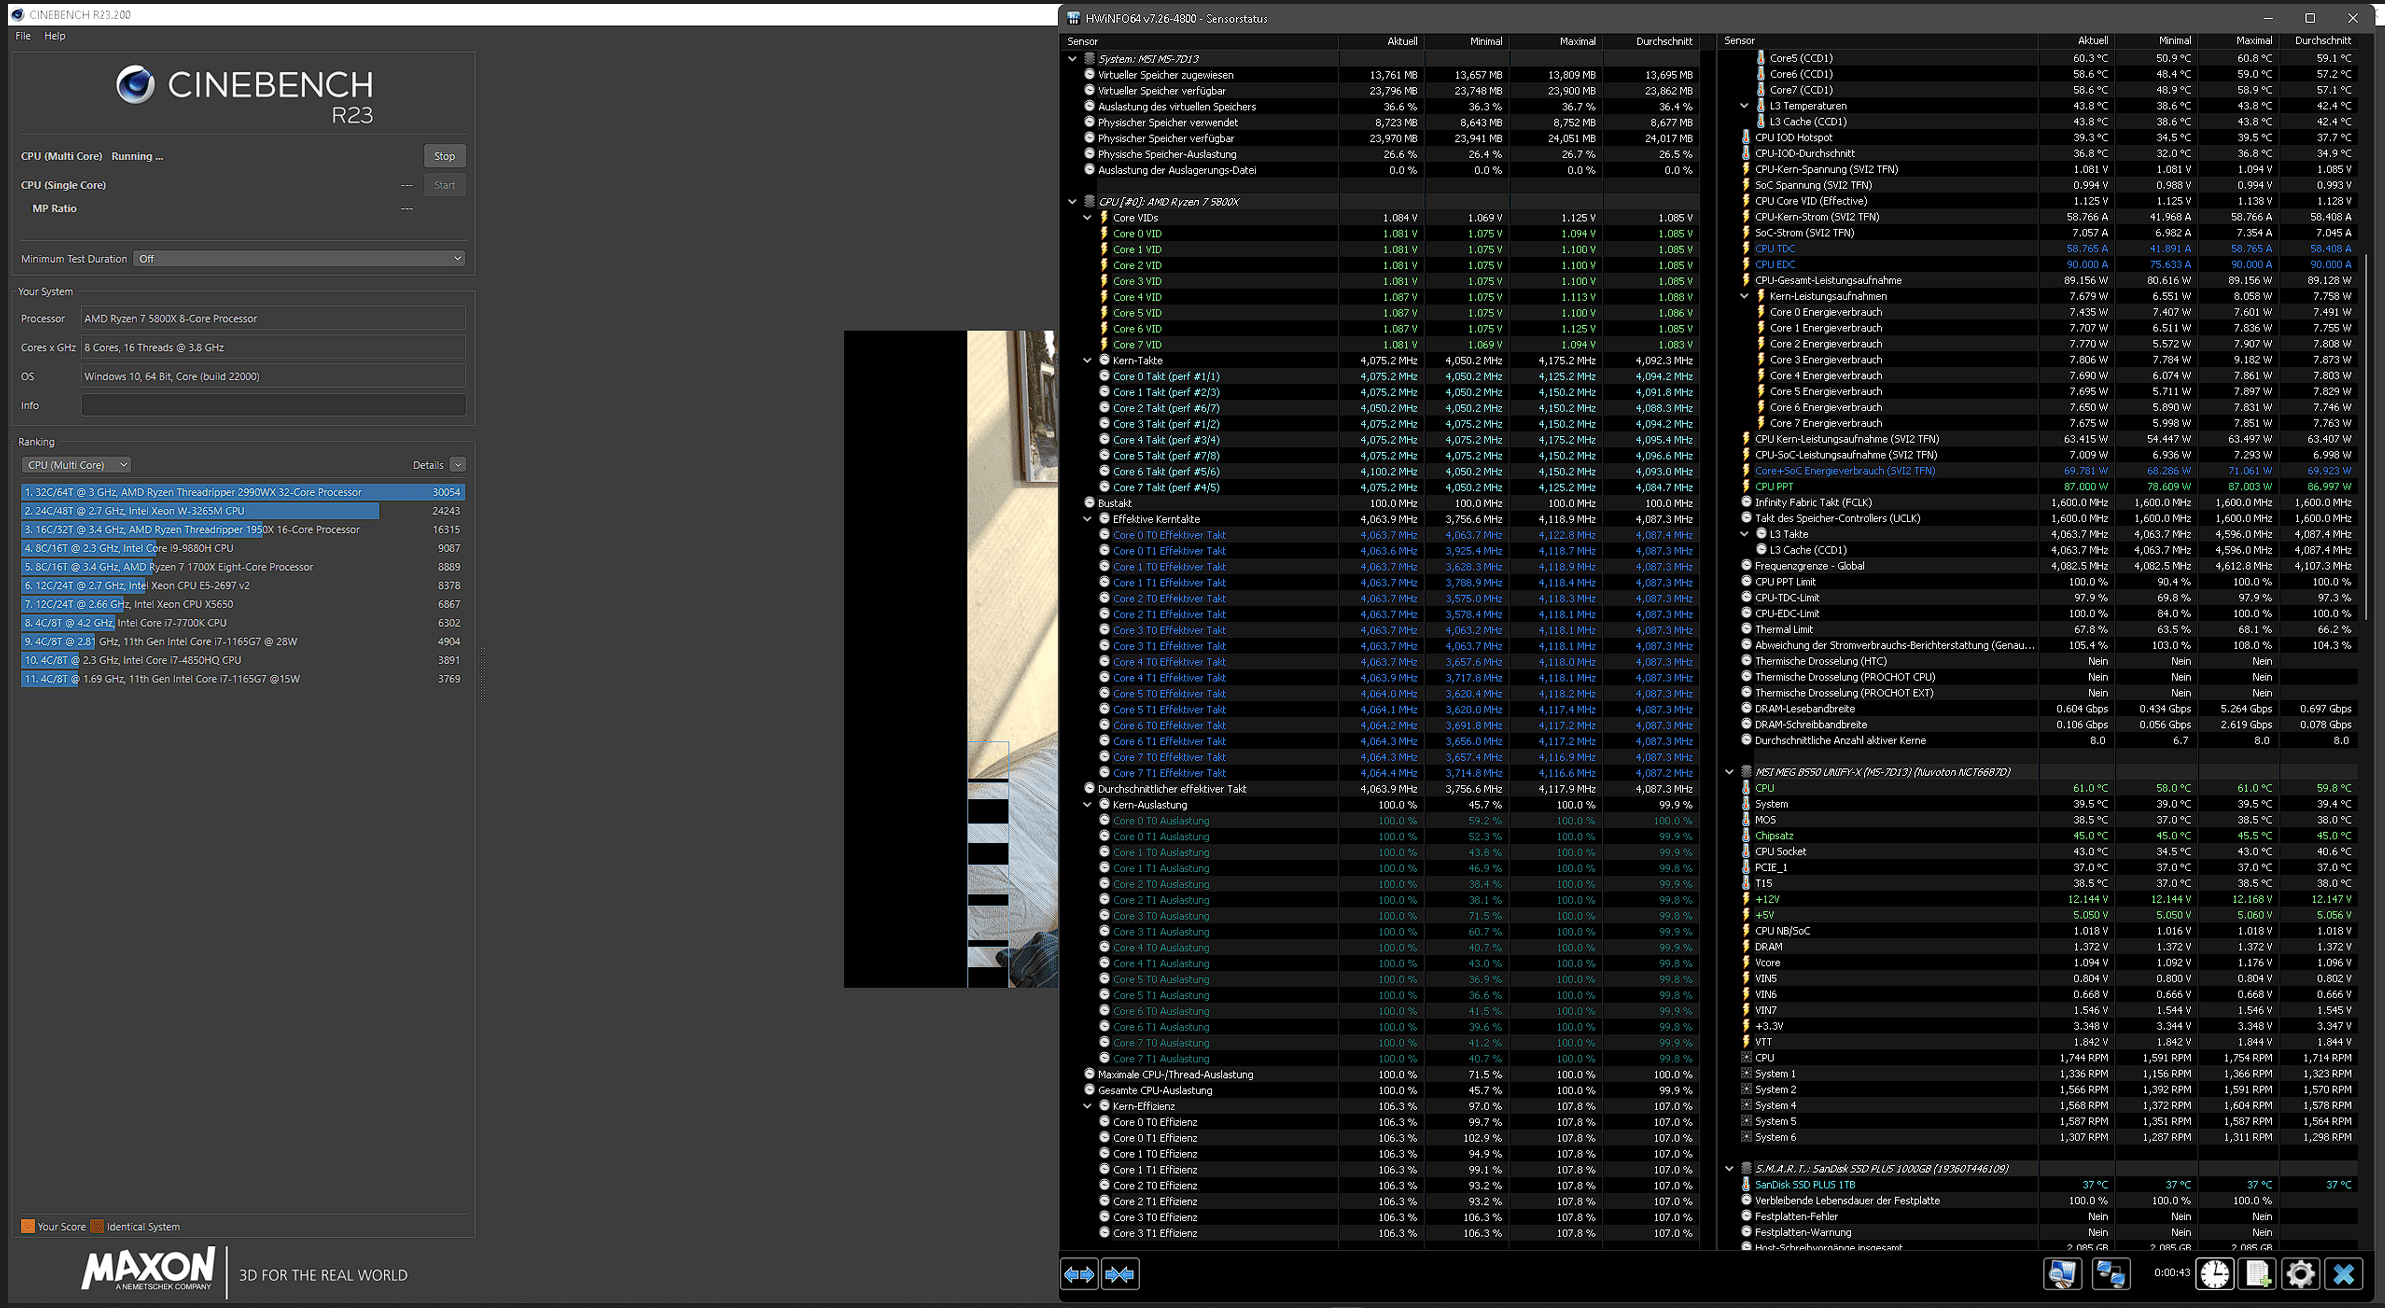Click the Details label in the Ranking panel

[428, 465]
